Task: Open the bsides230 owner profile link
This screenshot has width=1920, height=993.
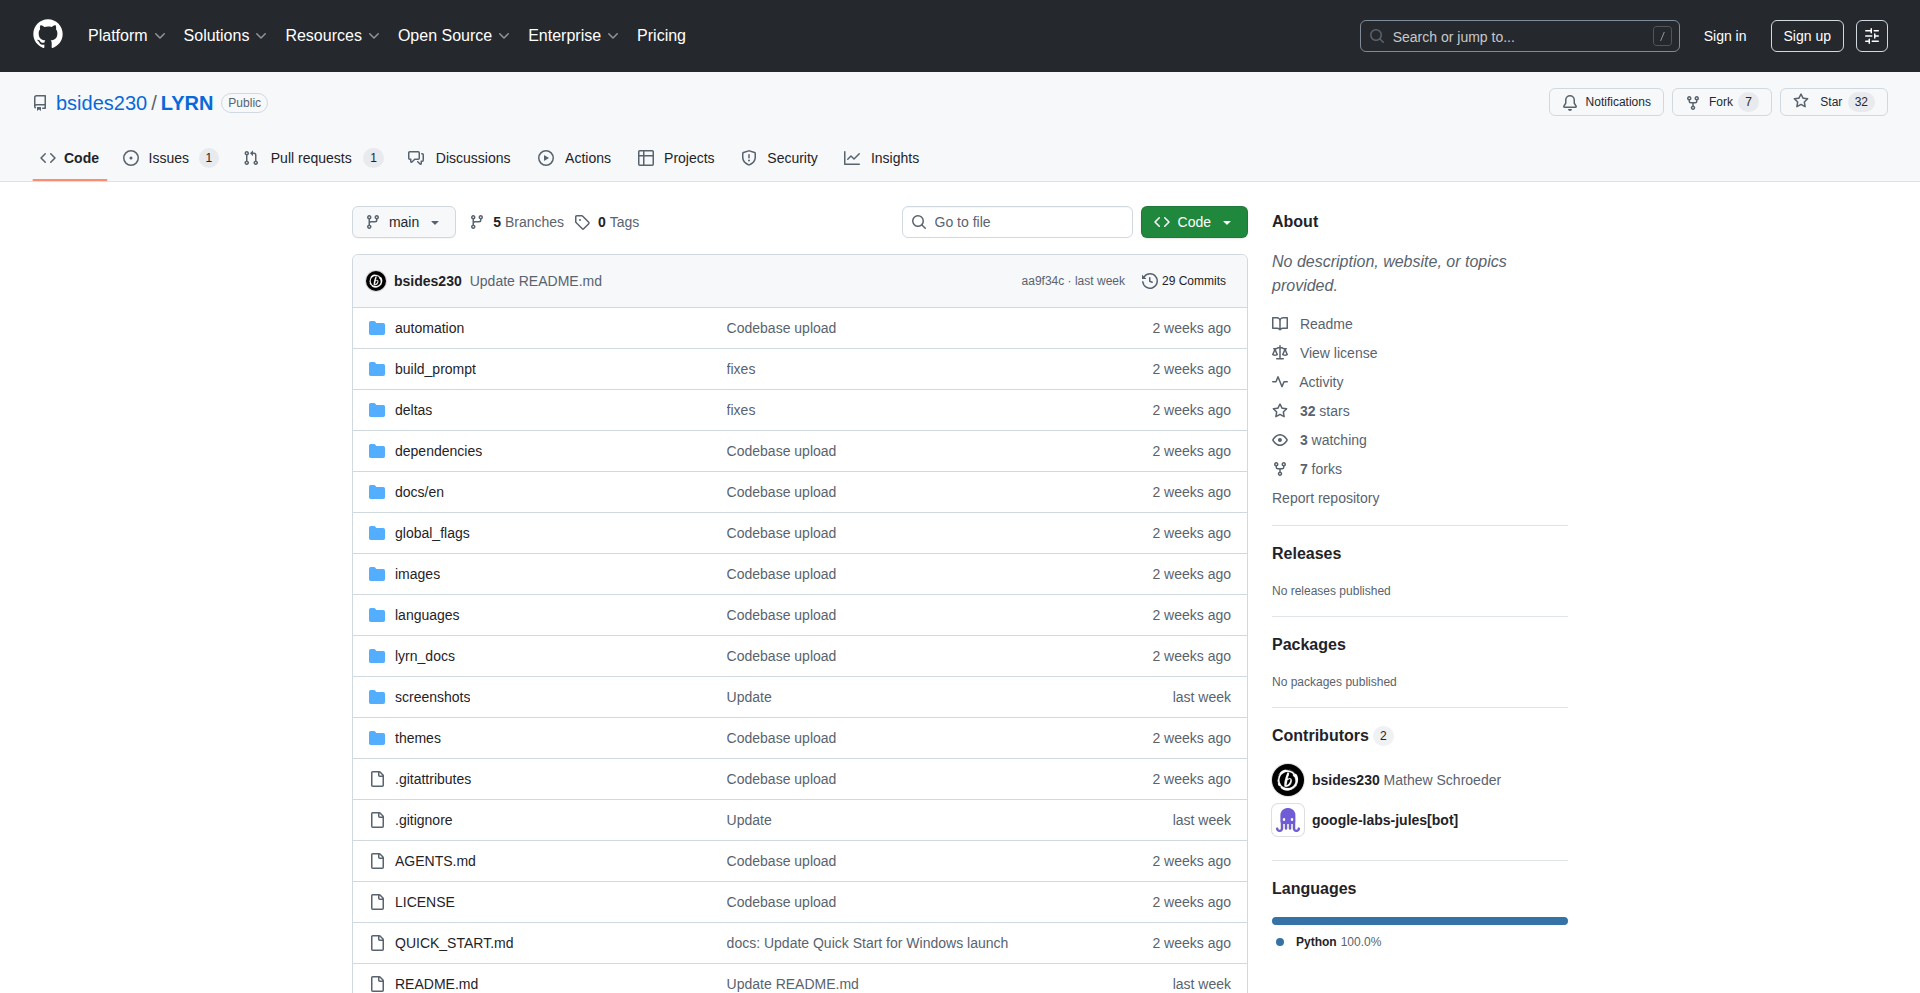Action: (101, 103)
